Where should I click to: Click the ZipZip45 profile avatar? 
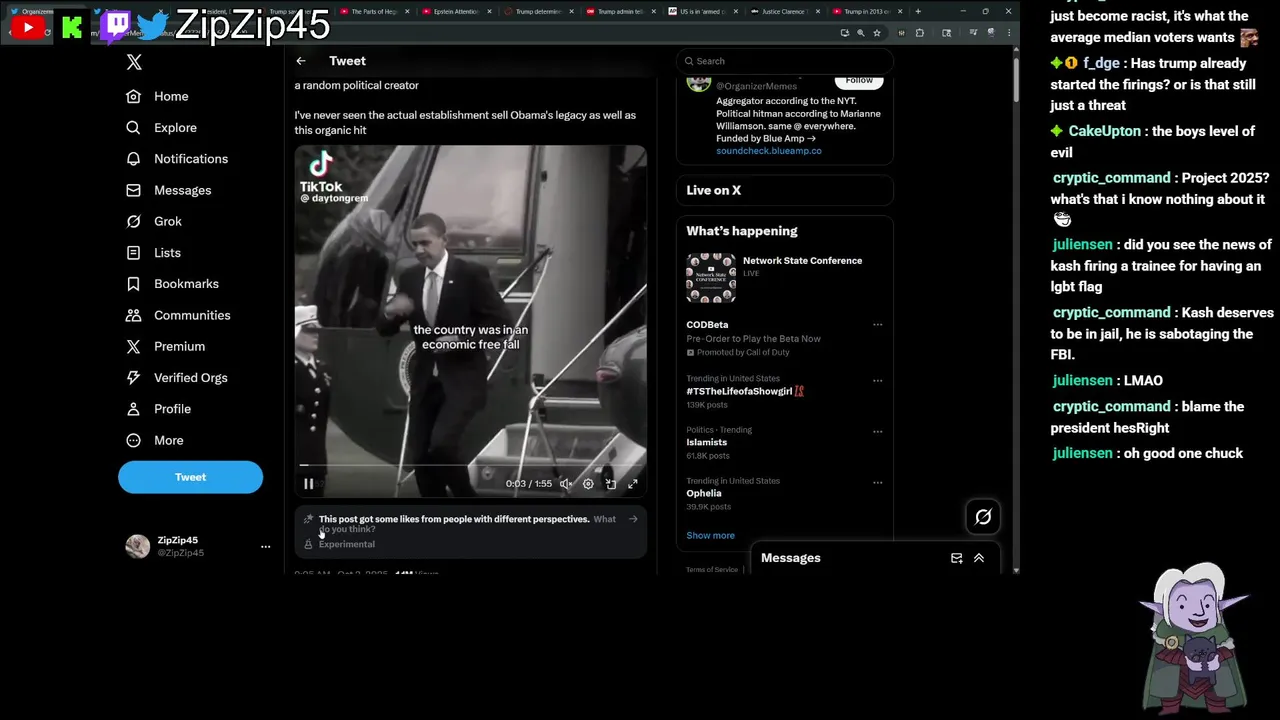137,546
